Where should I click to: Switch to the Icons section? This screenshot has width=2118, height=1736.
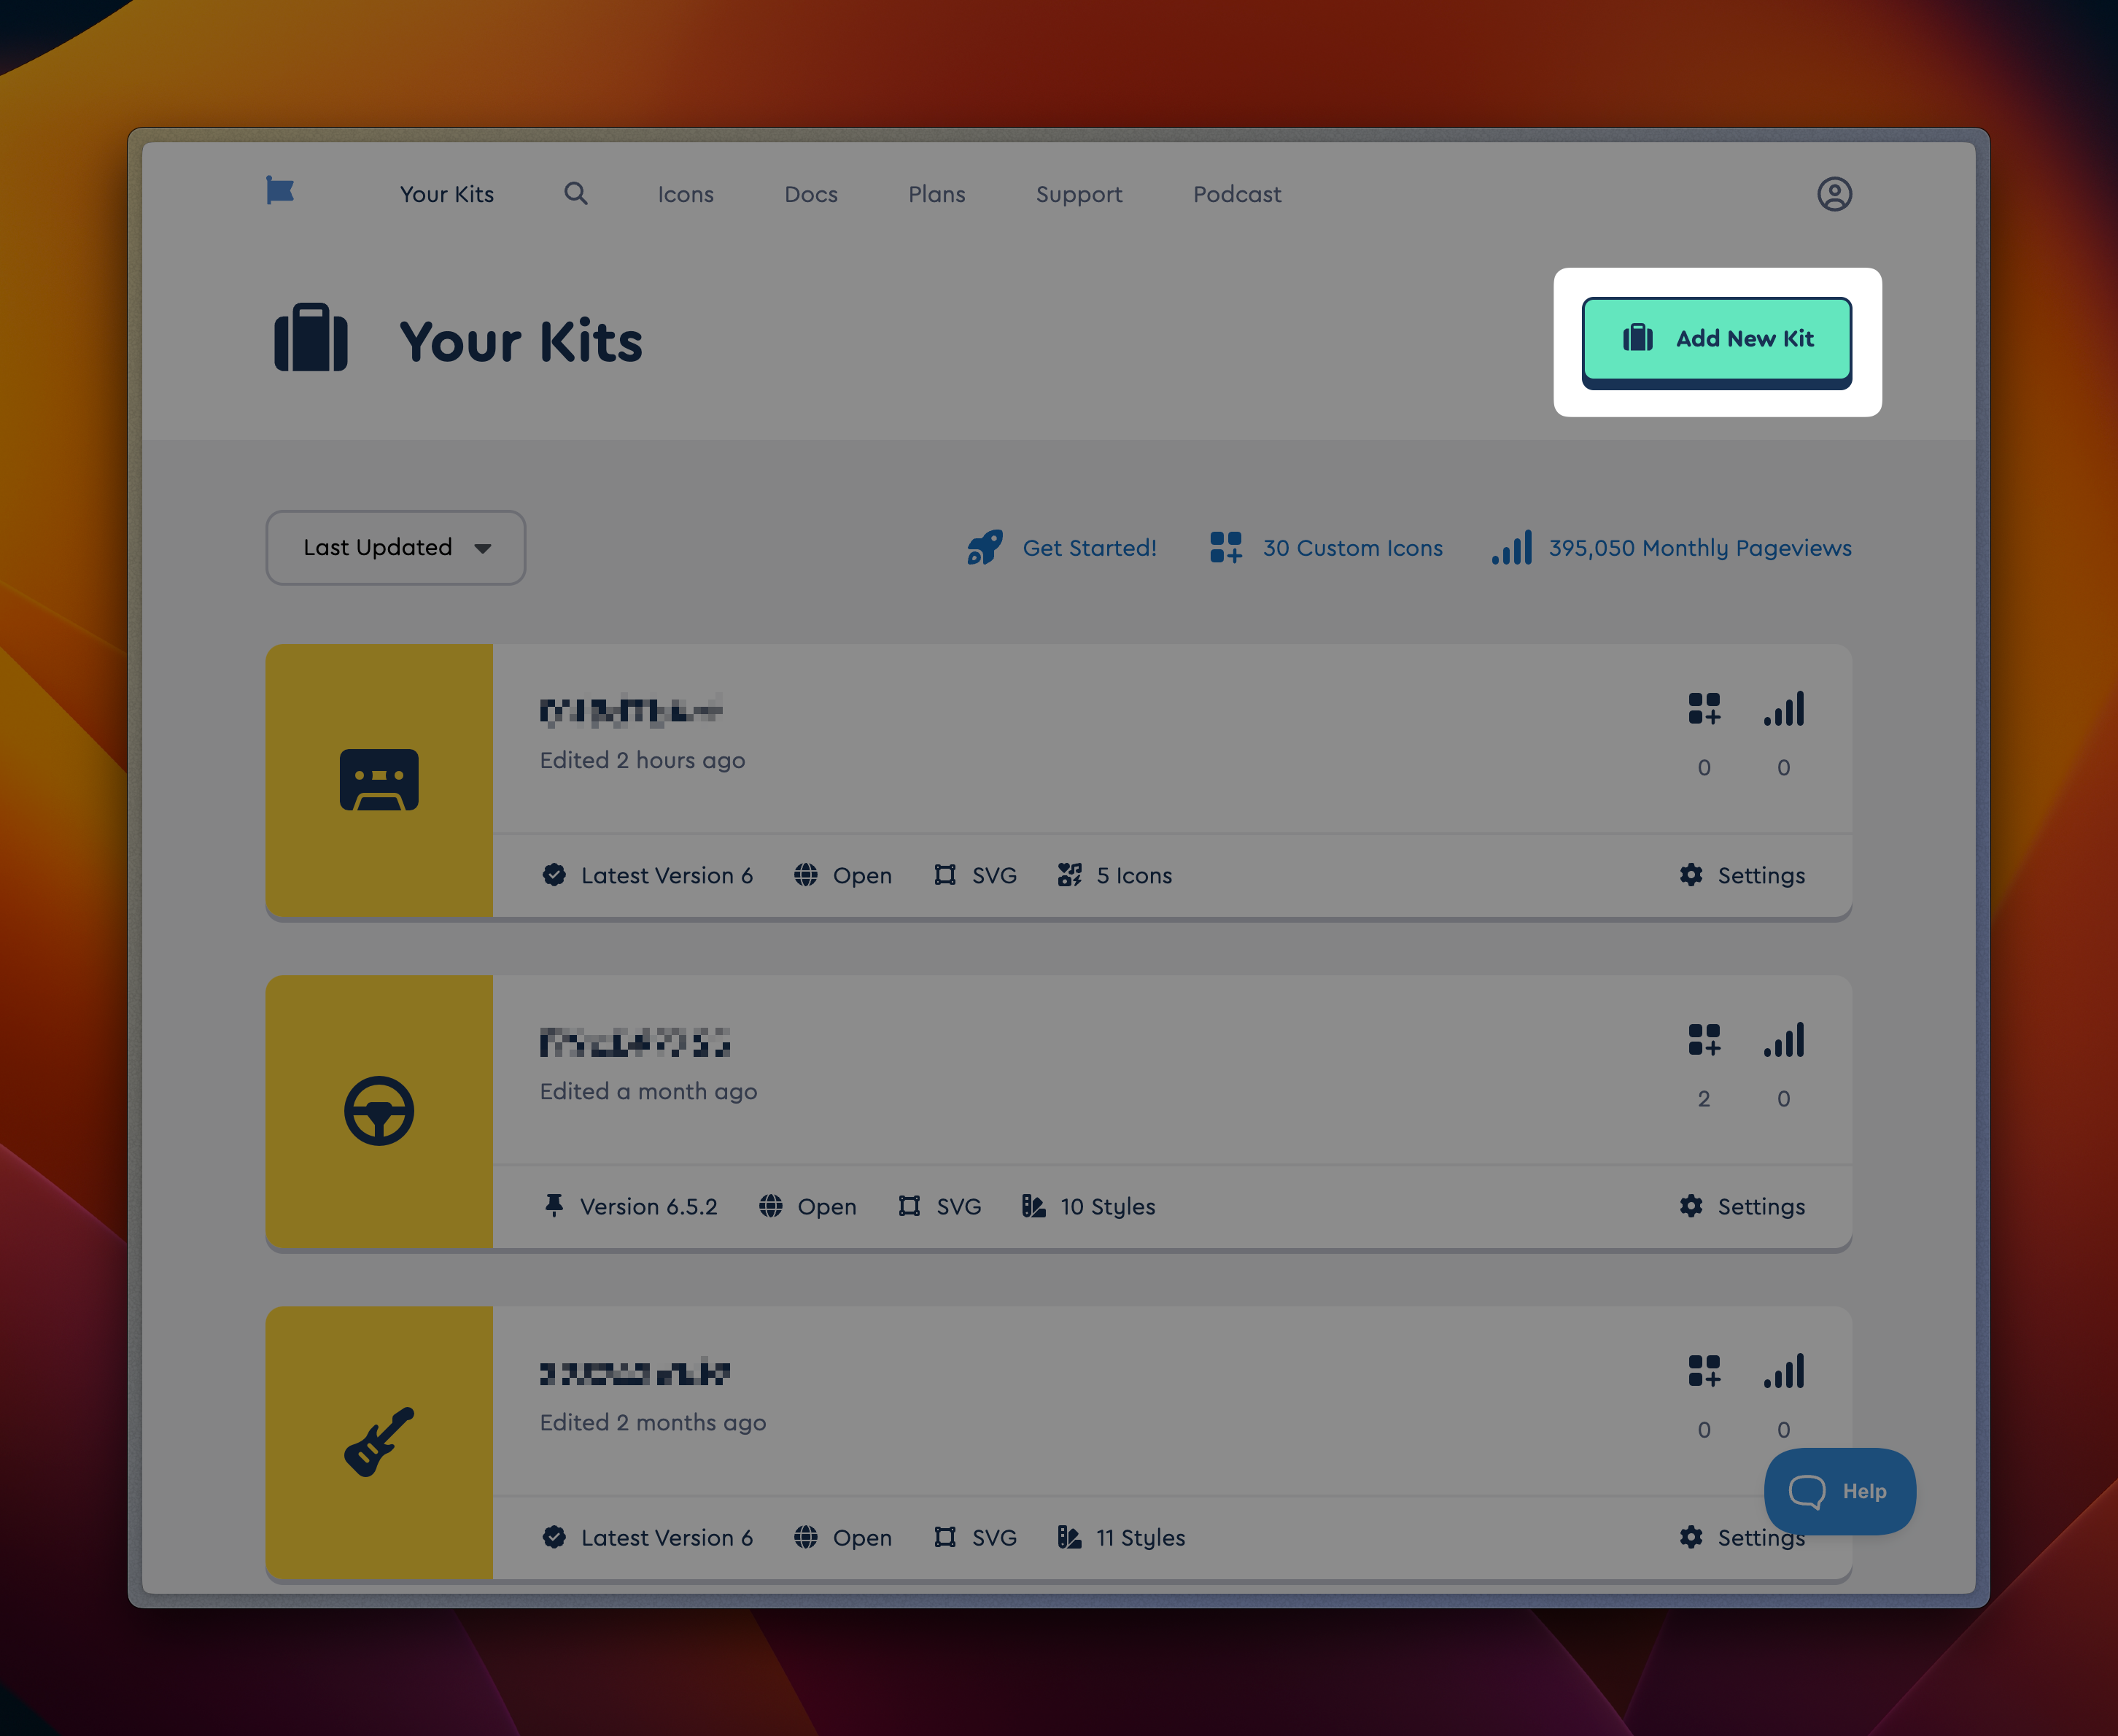[686, 194]
